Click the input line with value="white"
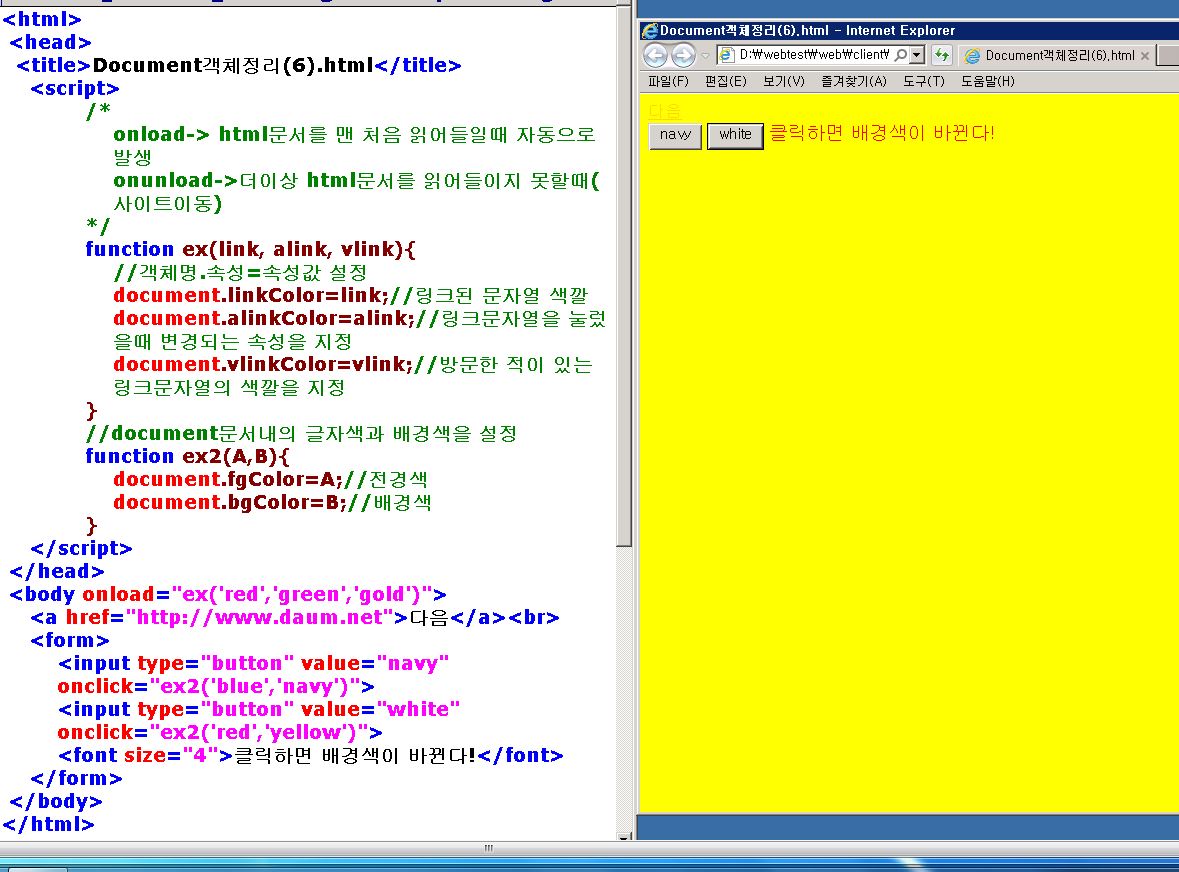 [x=259, y=710]
